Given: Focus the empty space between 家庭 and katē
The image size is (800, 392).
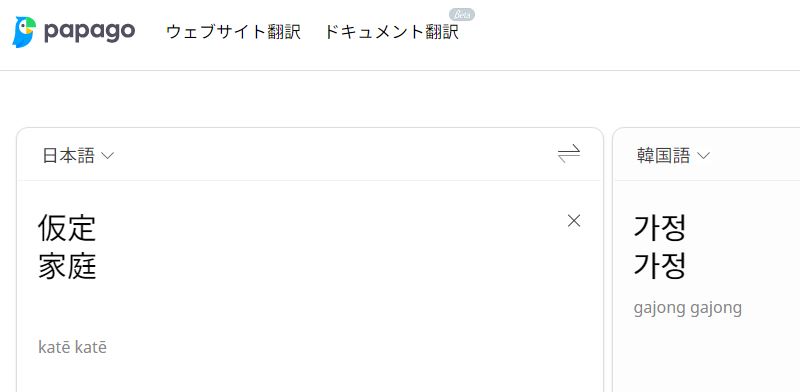Looking at the screenshot, I should click(204, 310).
